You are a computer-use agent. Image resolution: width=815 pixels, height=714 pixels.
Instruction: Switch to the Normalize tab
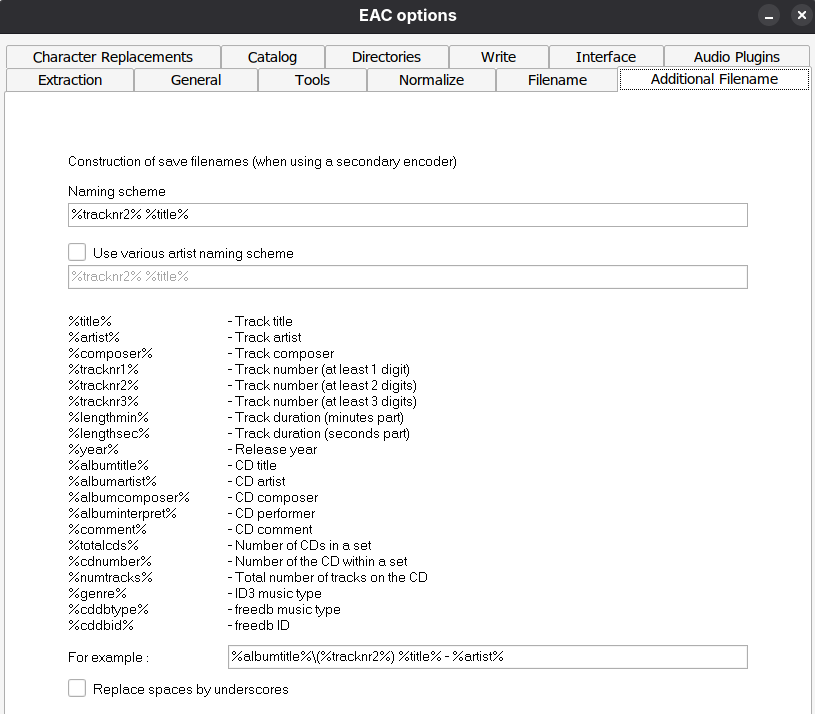431,80
